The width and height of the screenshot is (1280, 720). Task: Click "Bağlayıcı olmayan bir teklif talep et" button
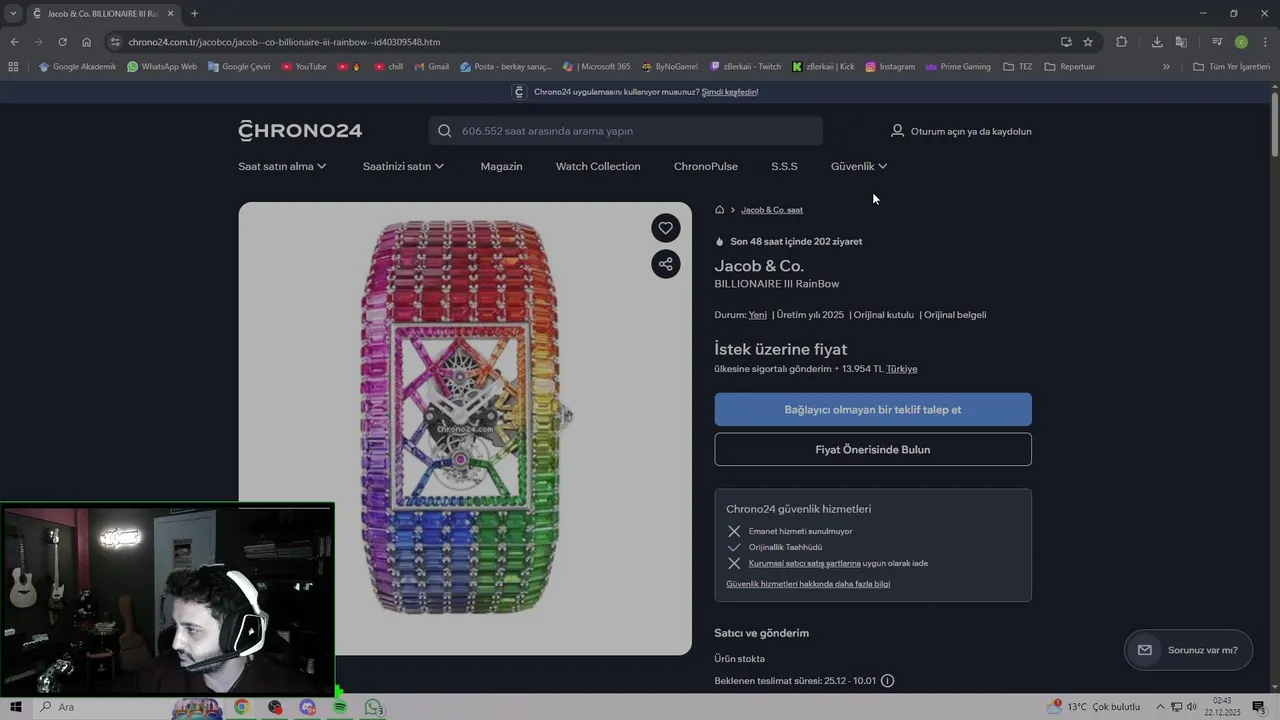click(x=873, y=410)
